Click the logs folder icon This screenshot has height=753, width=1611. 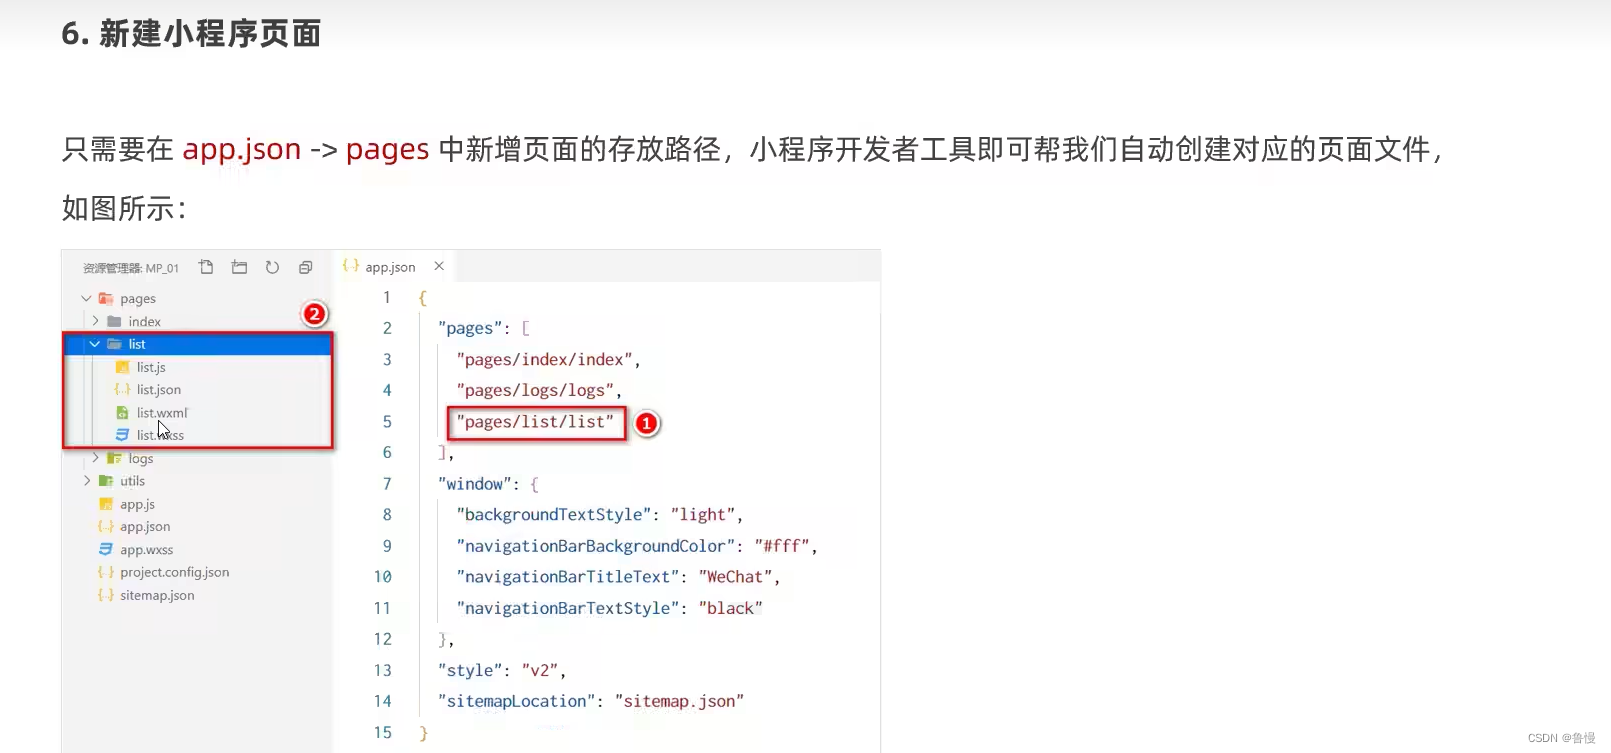114,458
